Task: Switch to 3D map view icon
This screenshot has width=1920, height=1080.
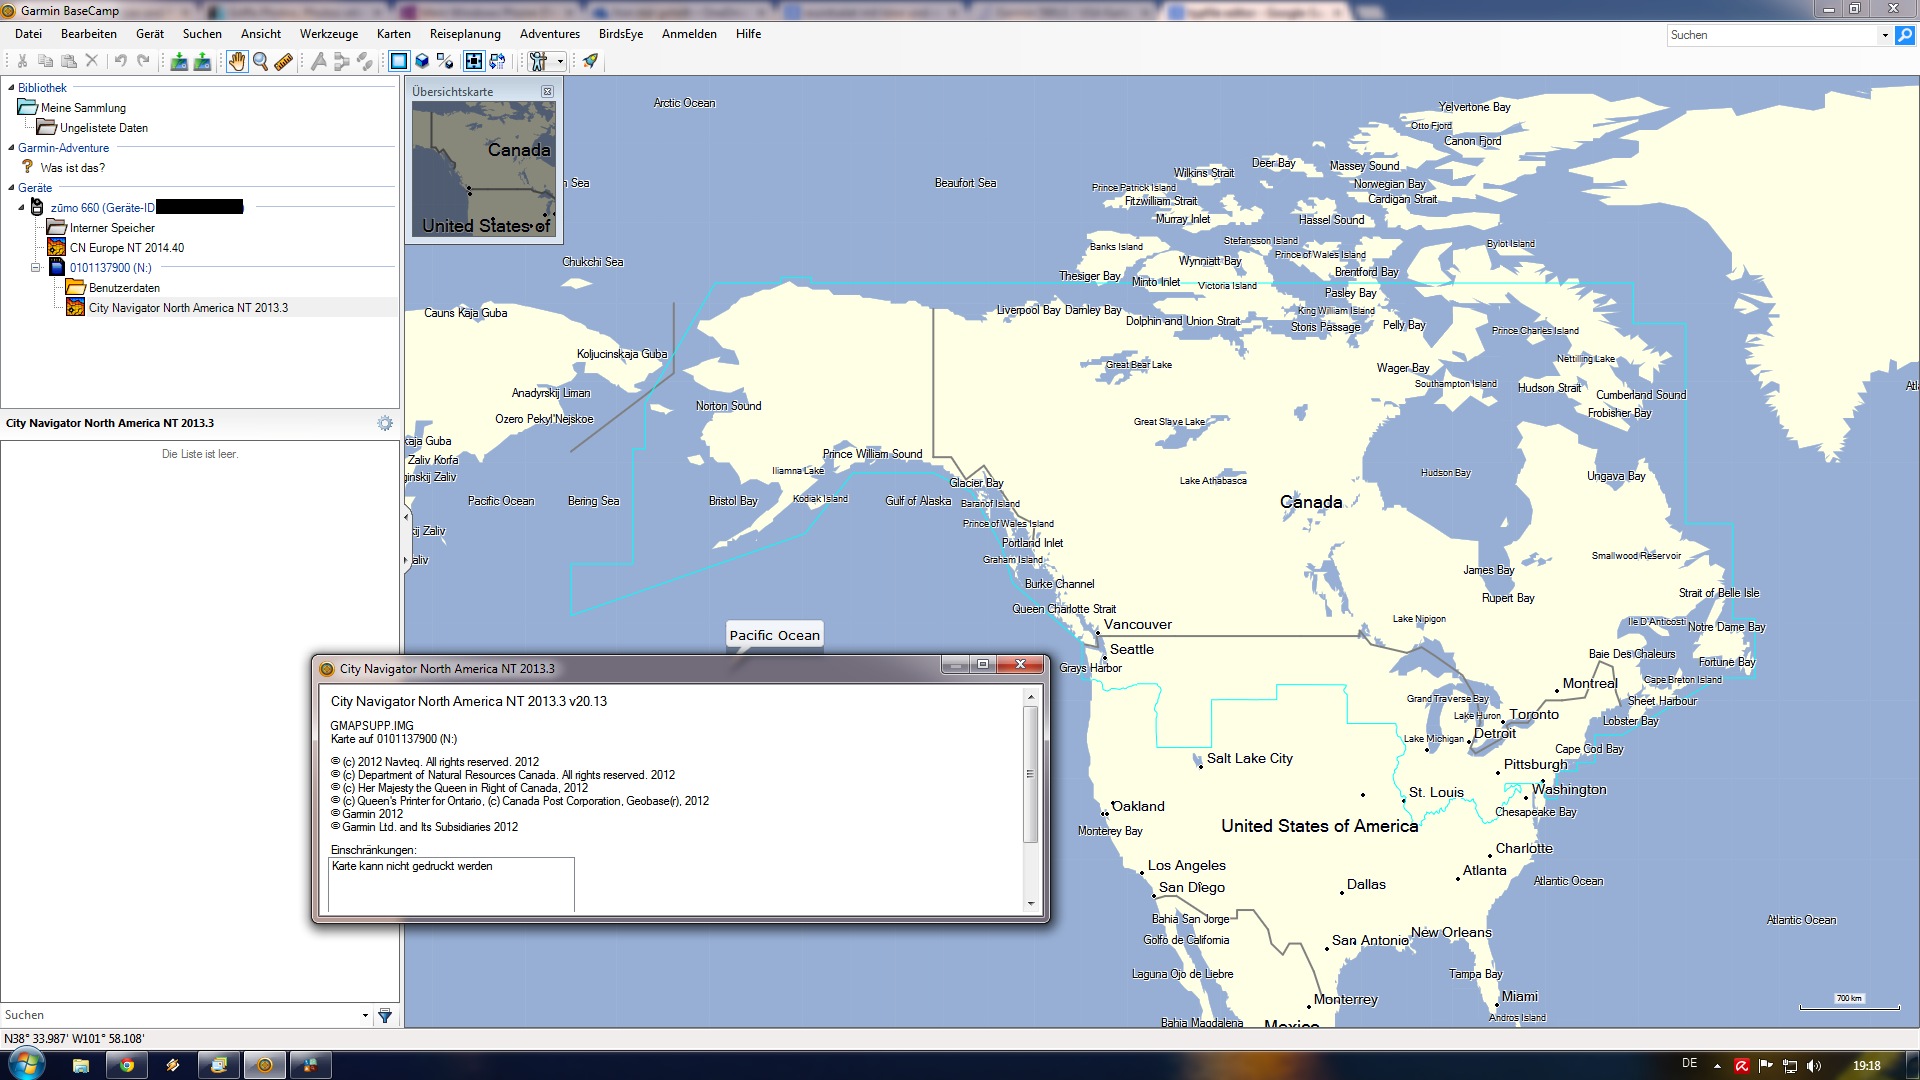Action: 422,61
